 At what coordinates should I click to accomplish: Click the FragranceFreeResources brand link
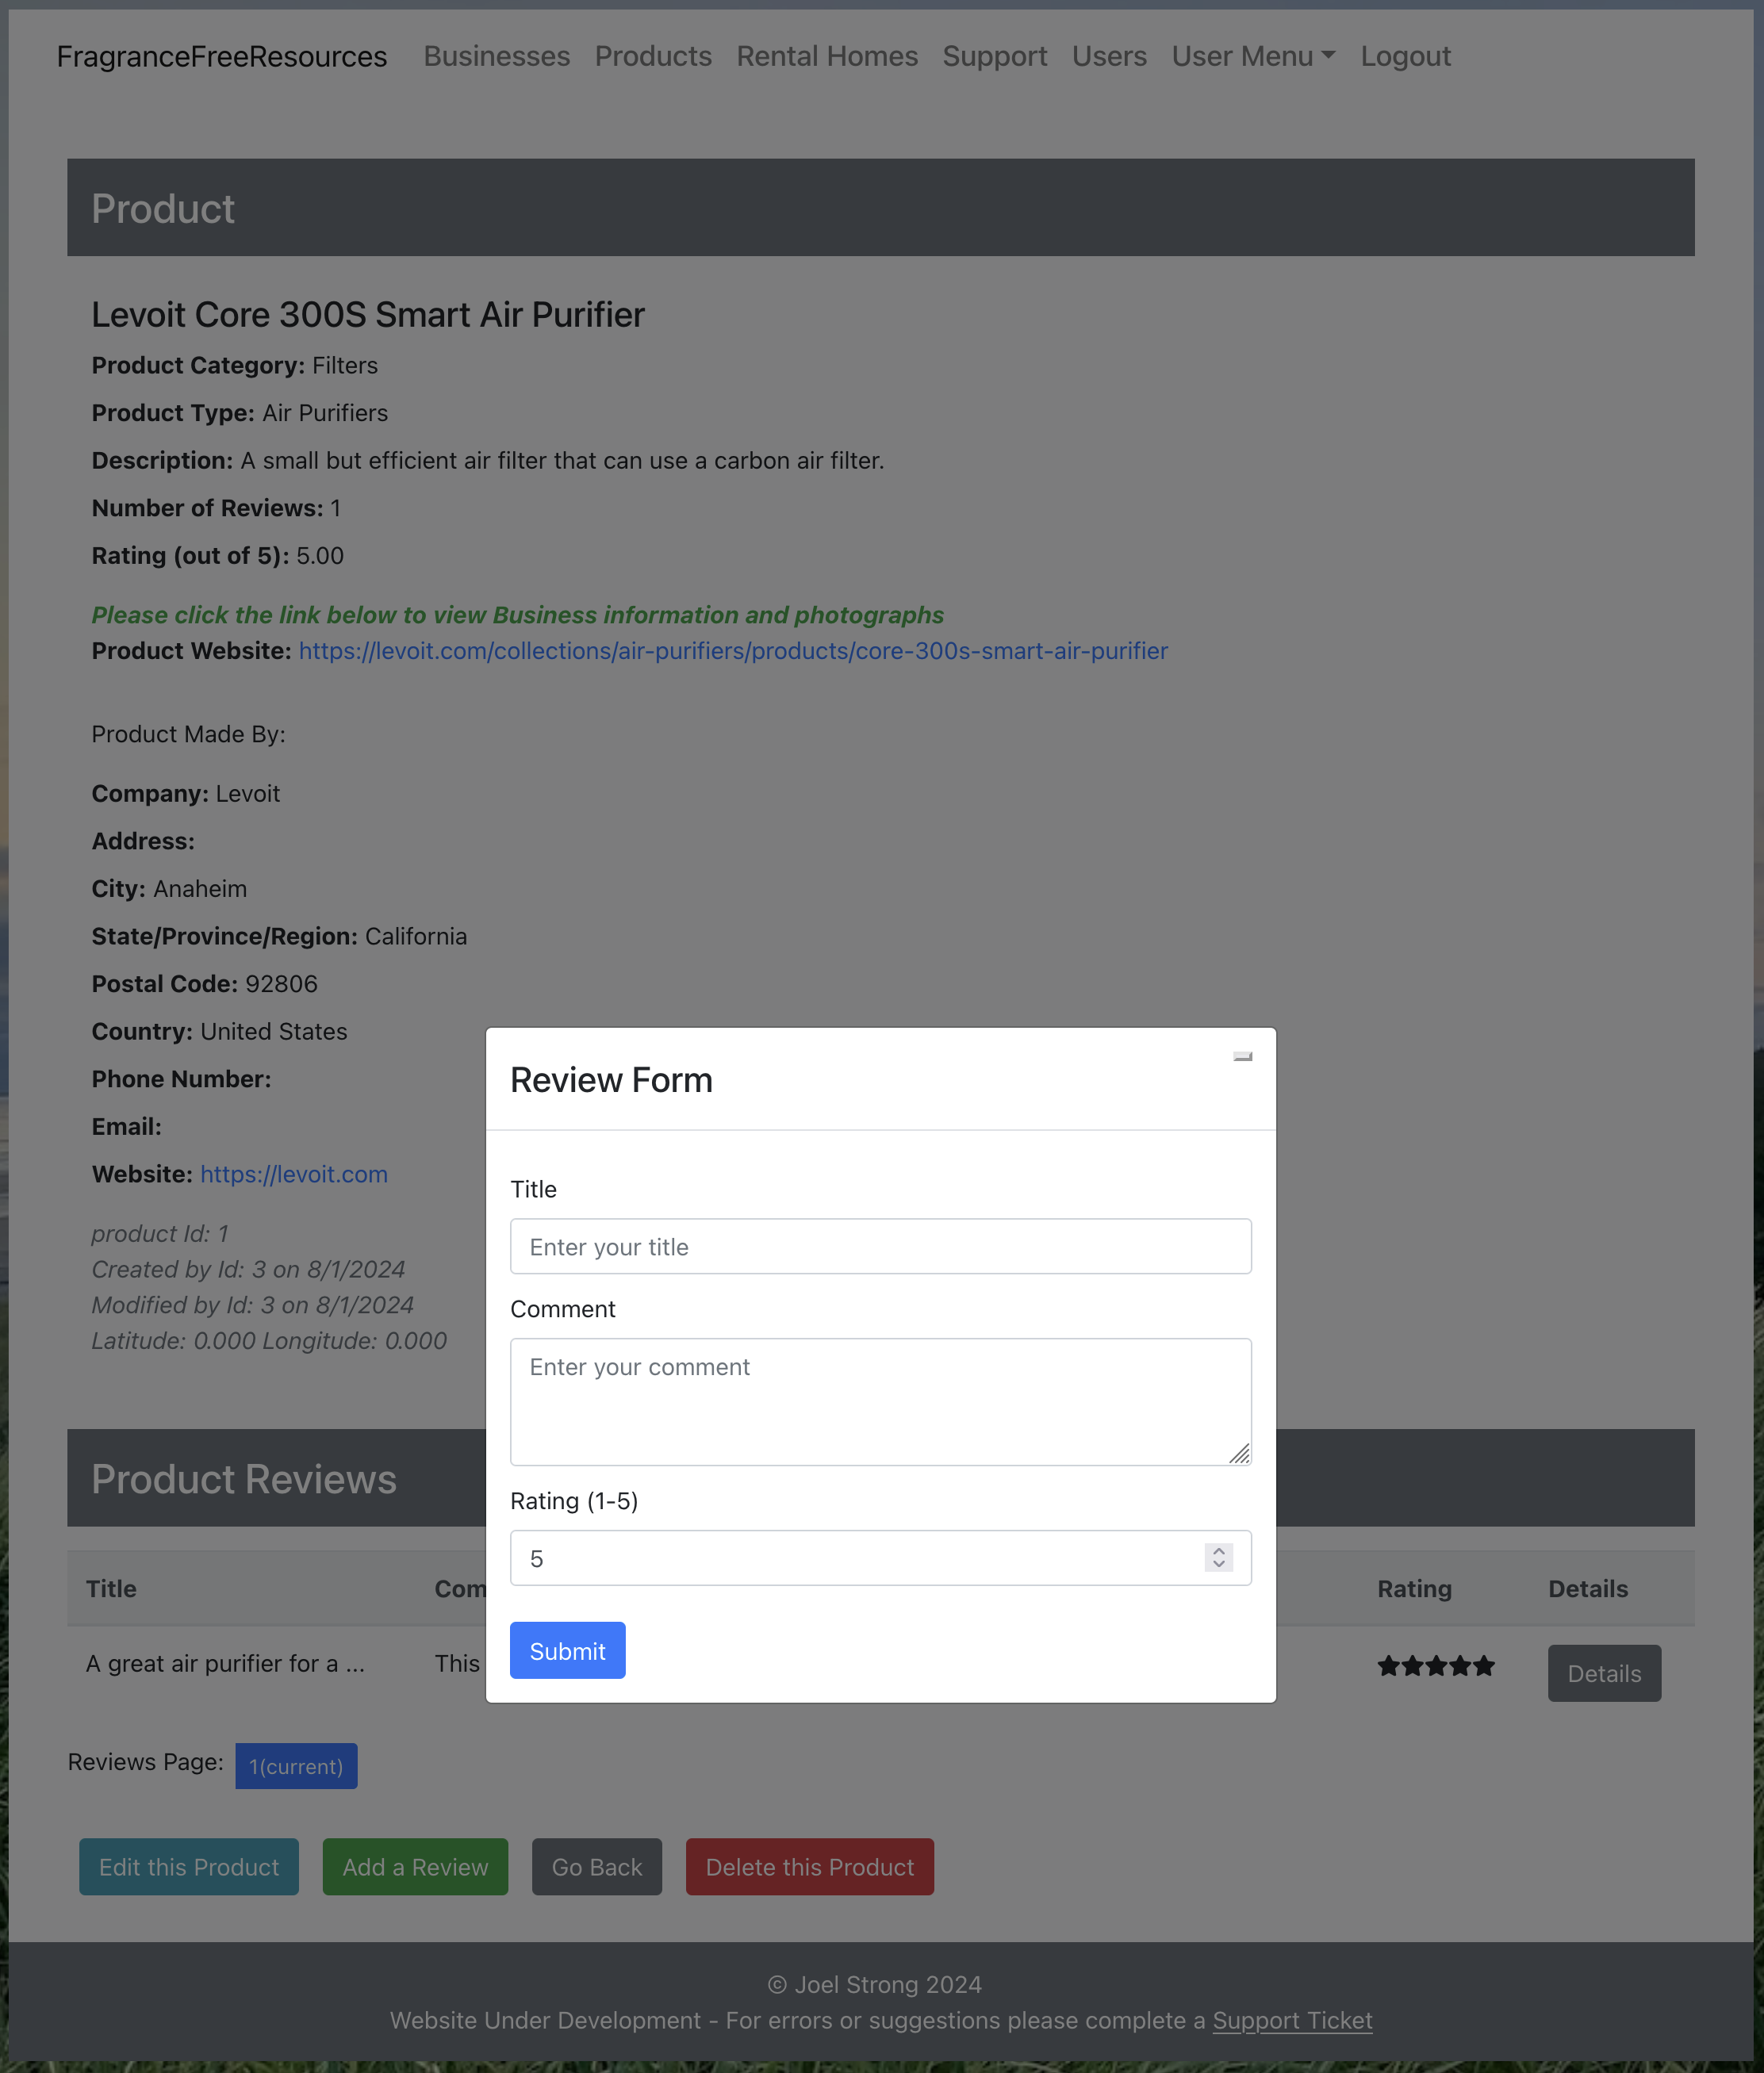(x=222, y=57)
